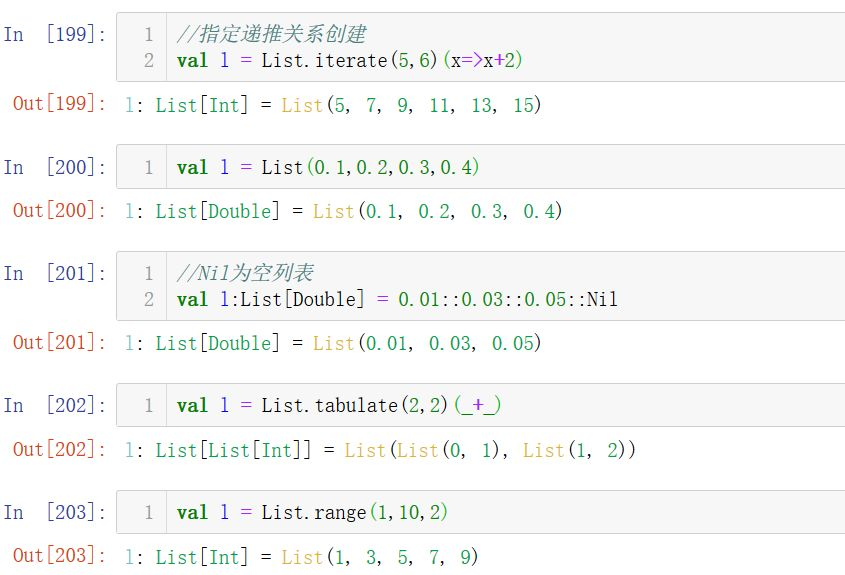This screenshot has height=575, width=845.
Task: Click the List.iterate code line in cell 199
Action: click(350, 61)
